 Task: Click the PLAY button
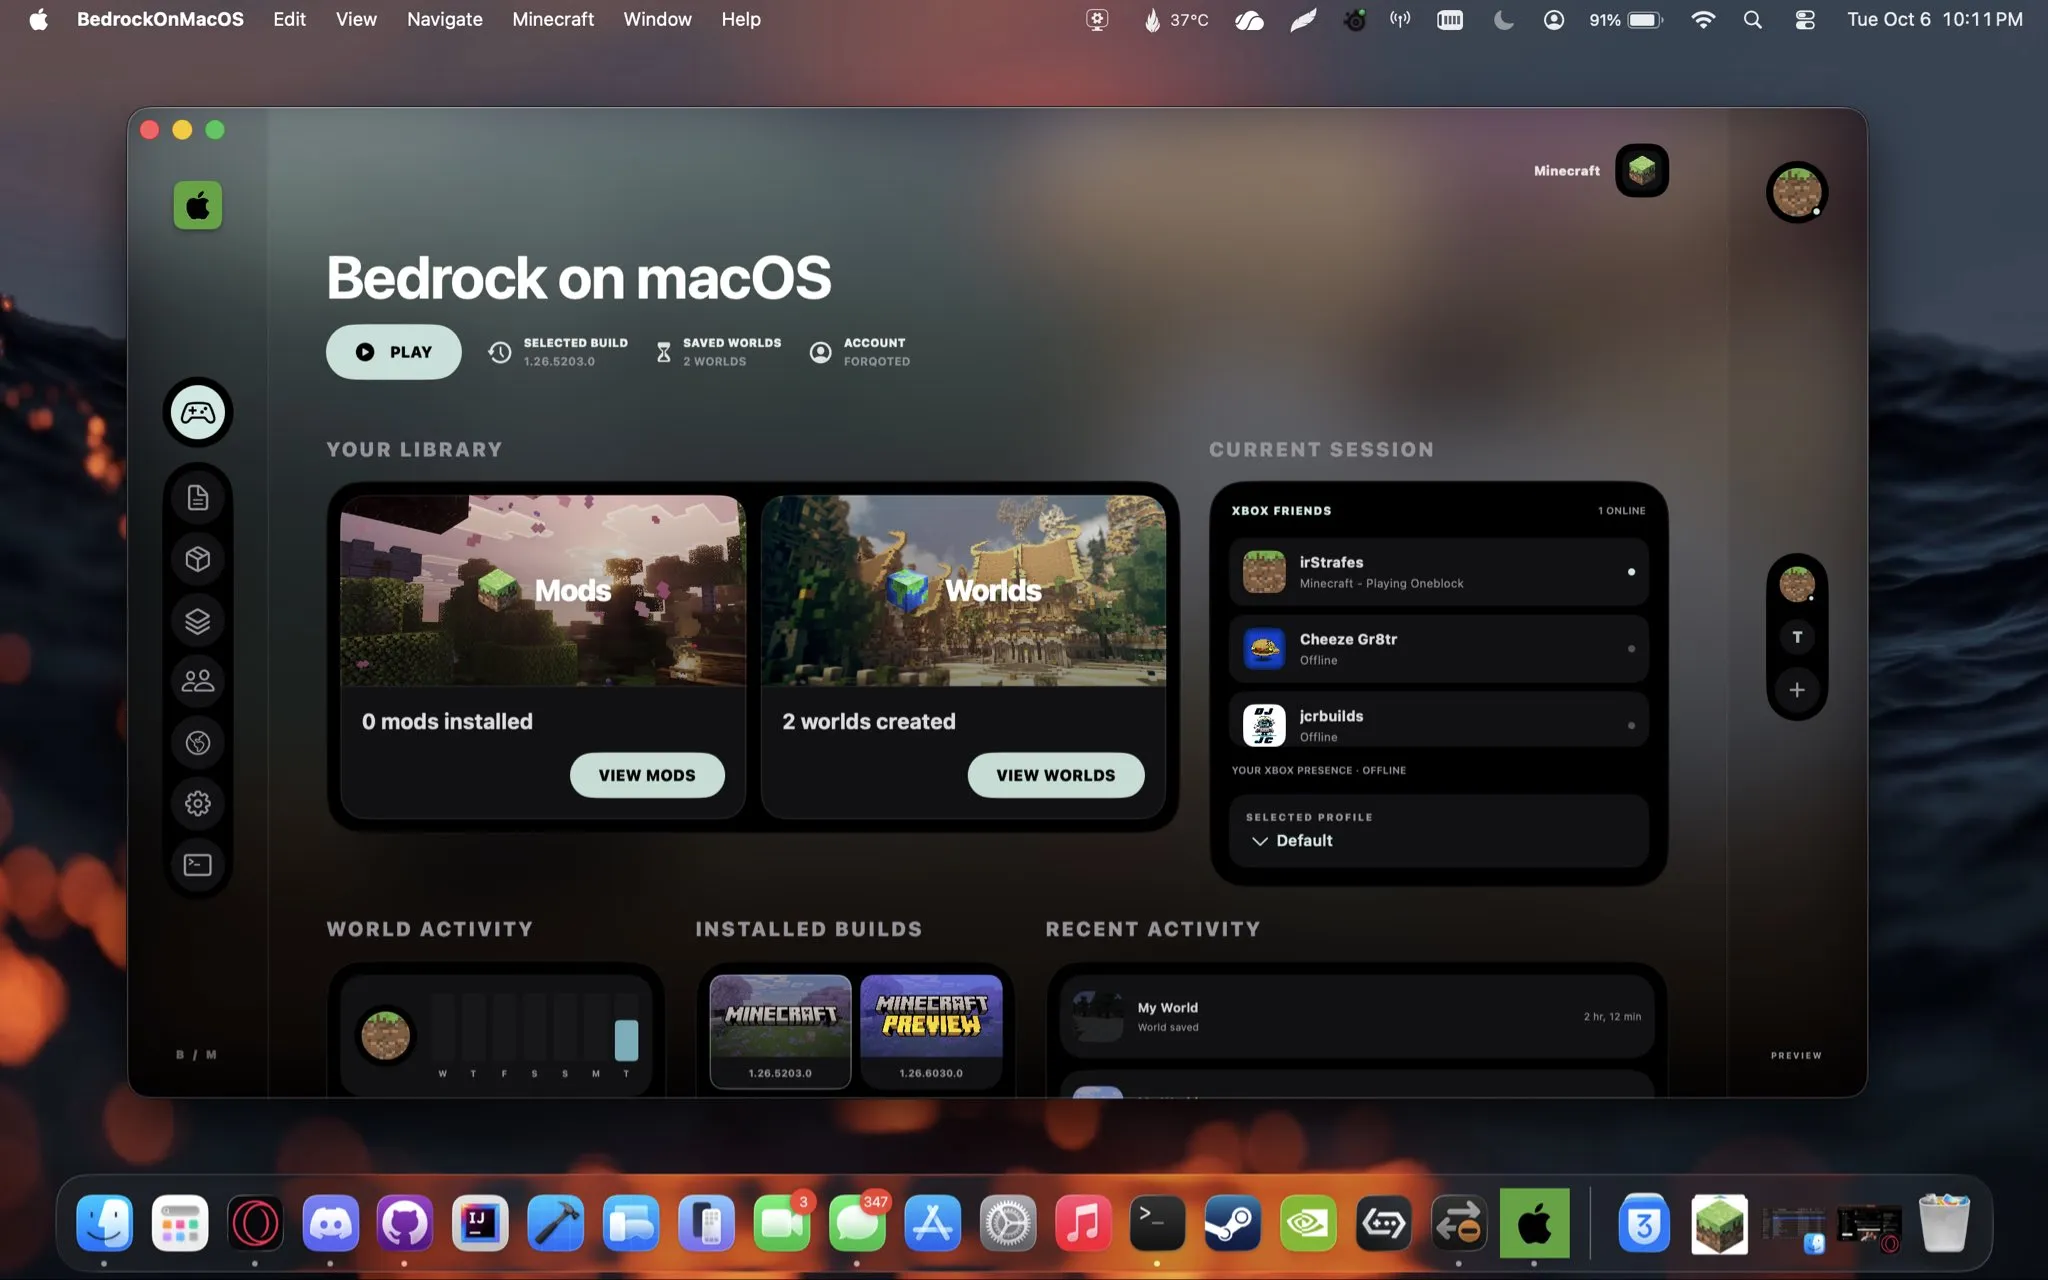coord(394,352)
